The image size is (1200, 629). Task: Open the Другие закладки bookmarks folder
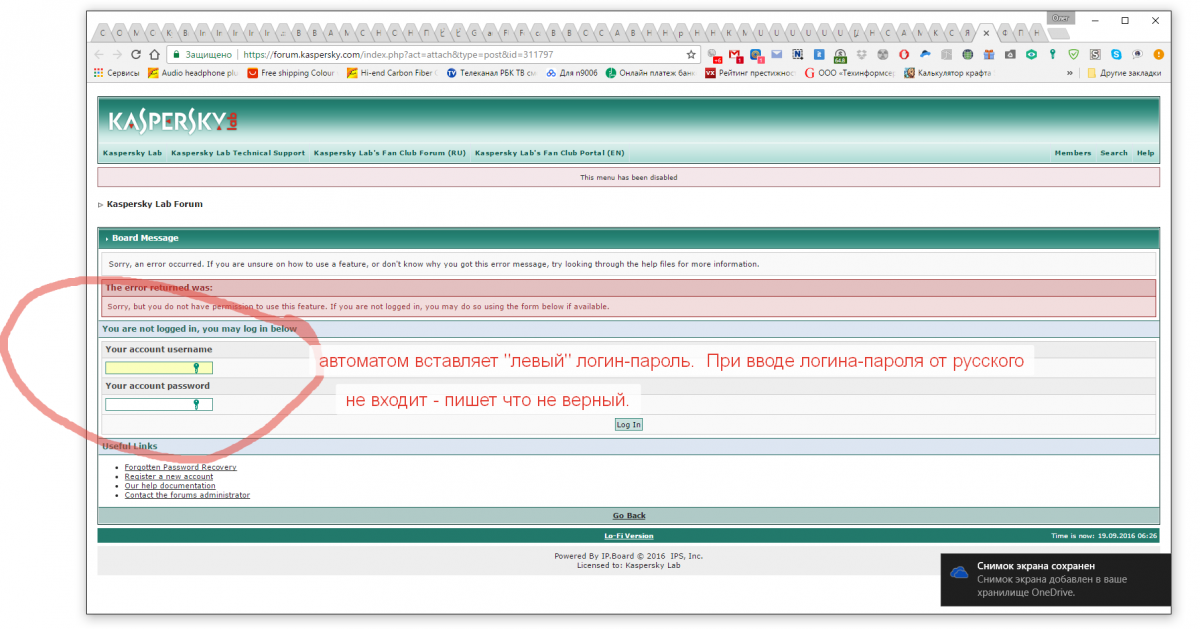coord(1124,73)
